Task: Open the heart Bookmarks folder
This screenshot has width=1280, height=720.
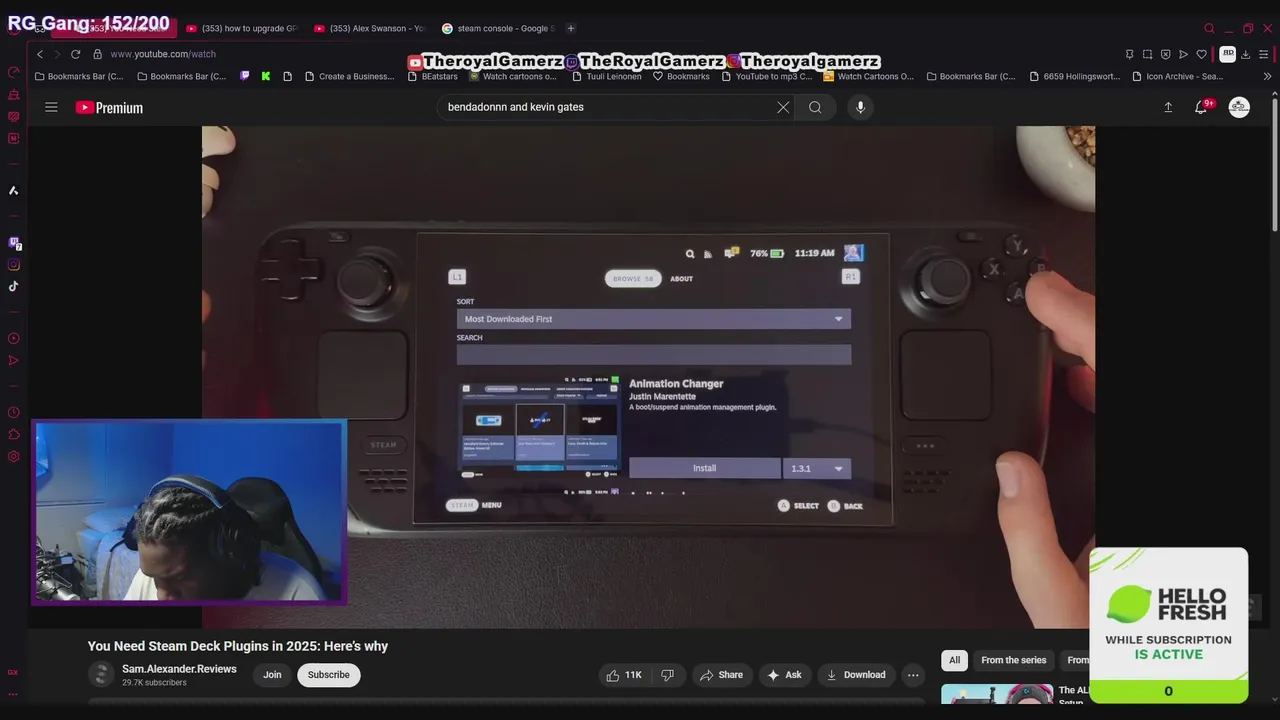Action: 681,76
